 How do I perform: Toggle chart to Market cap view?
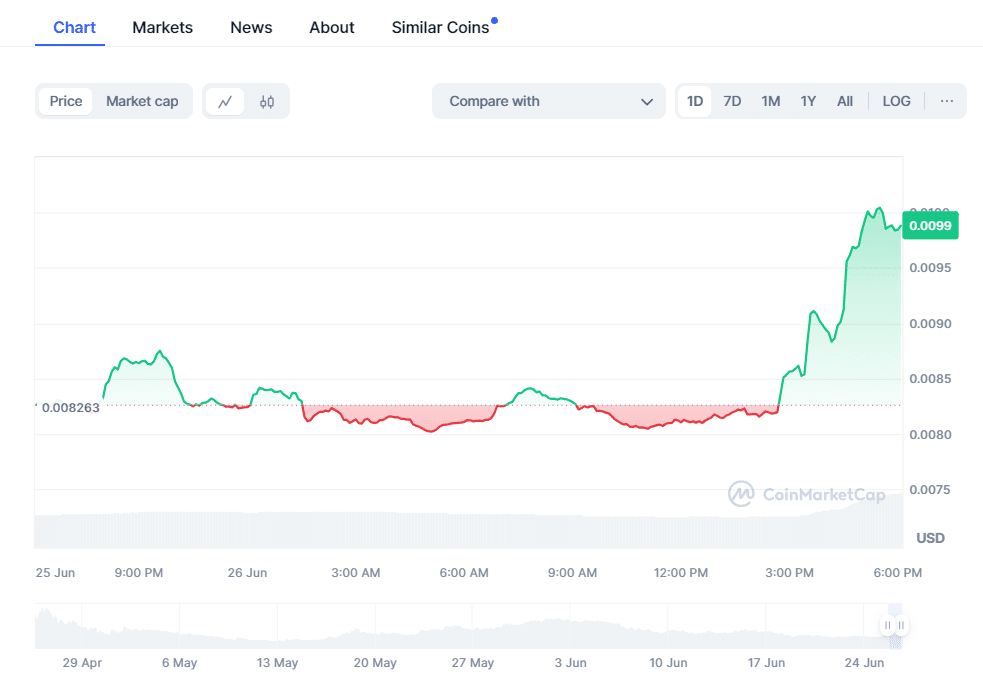pyautogui.click(x=142, y=101)
